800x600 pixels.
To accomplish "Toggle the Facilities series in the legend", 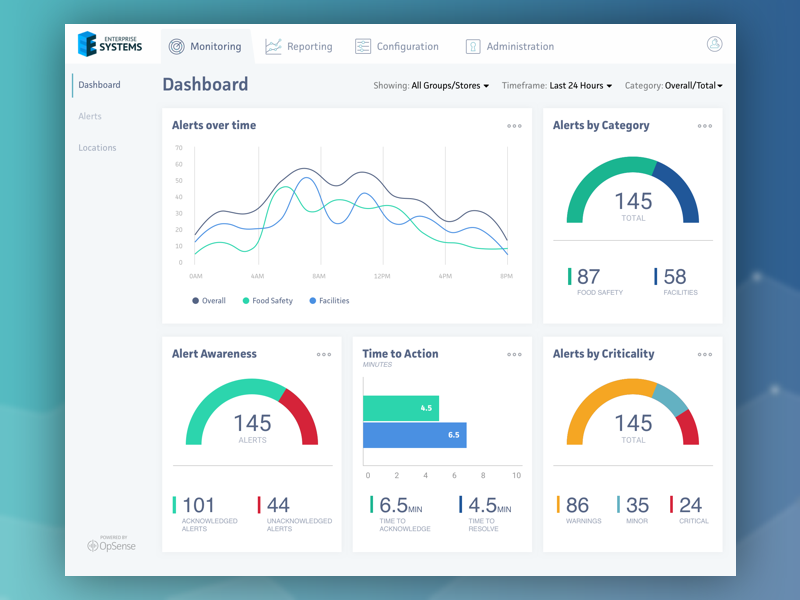I will [x=329, y=300].
